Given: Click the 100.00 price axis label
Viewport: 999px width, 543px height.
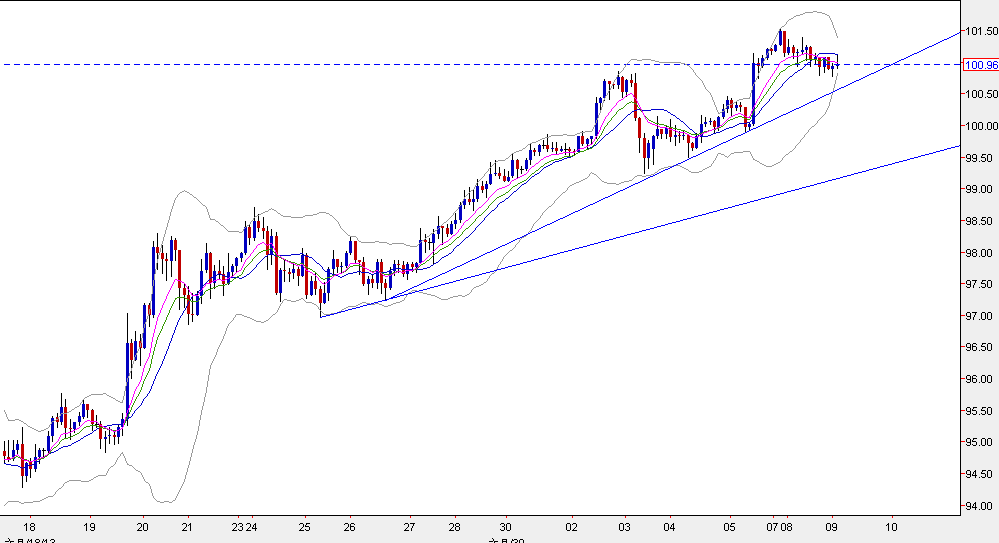Looking at the screenshot, I should (982, 126).
